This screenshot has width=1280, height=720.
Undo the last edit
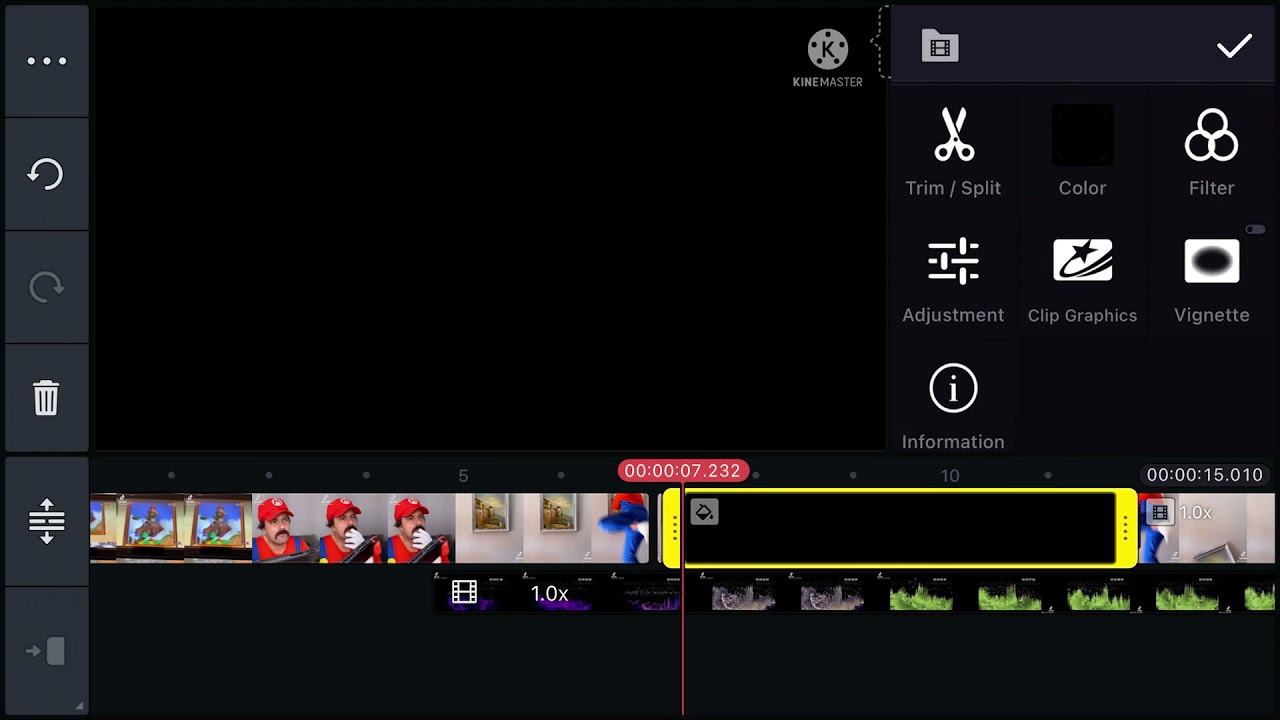46,174
